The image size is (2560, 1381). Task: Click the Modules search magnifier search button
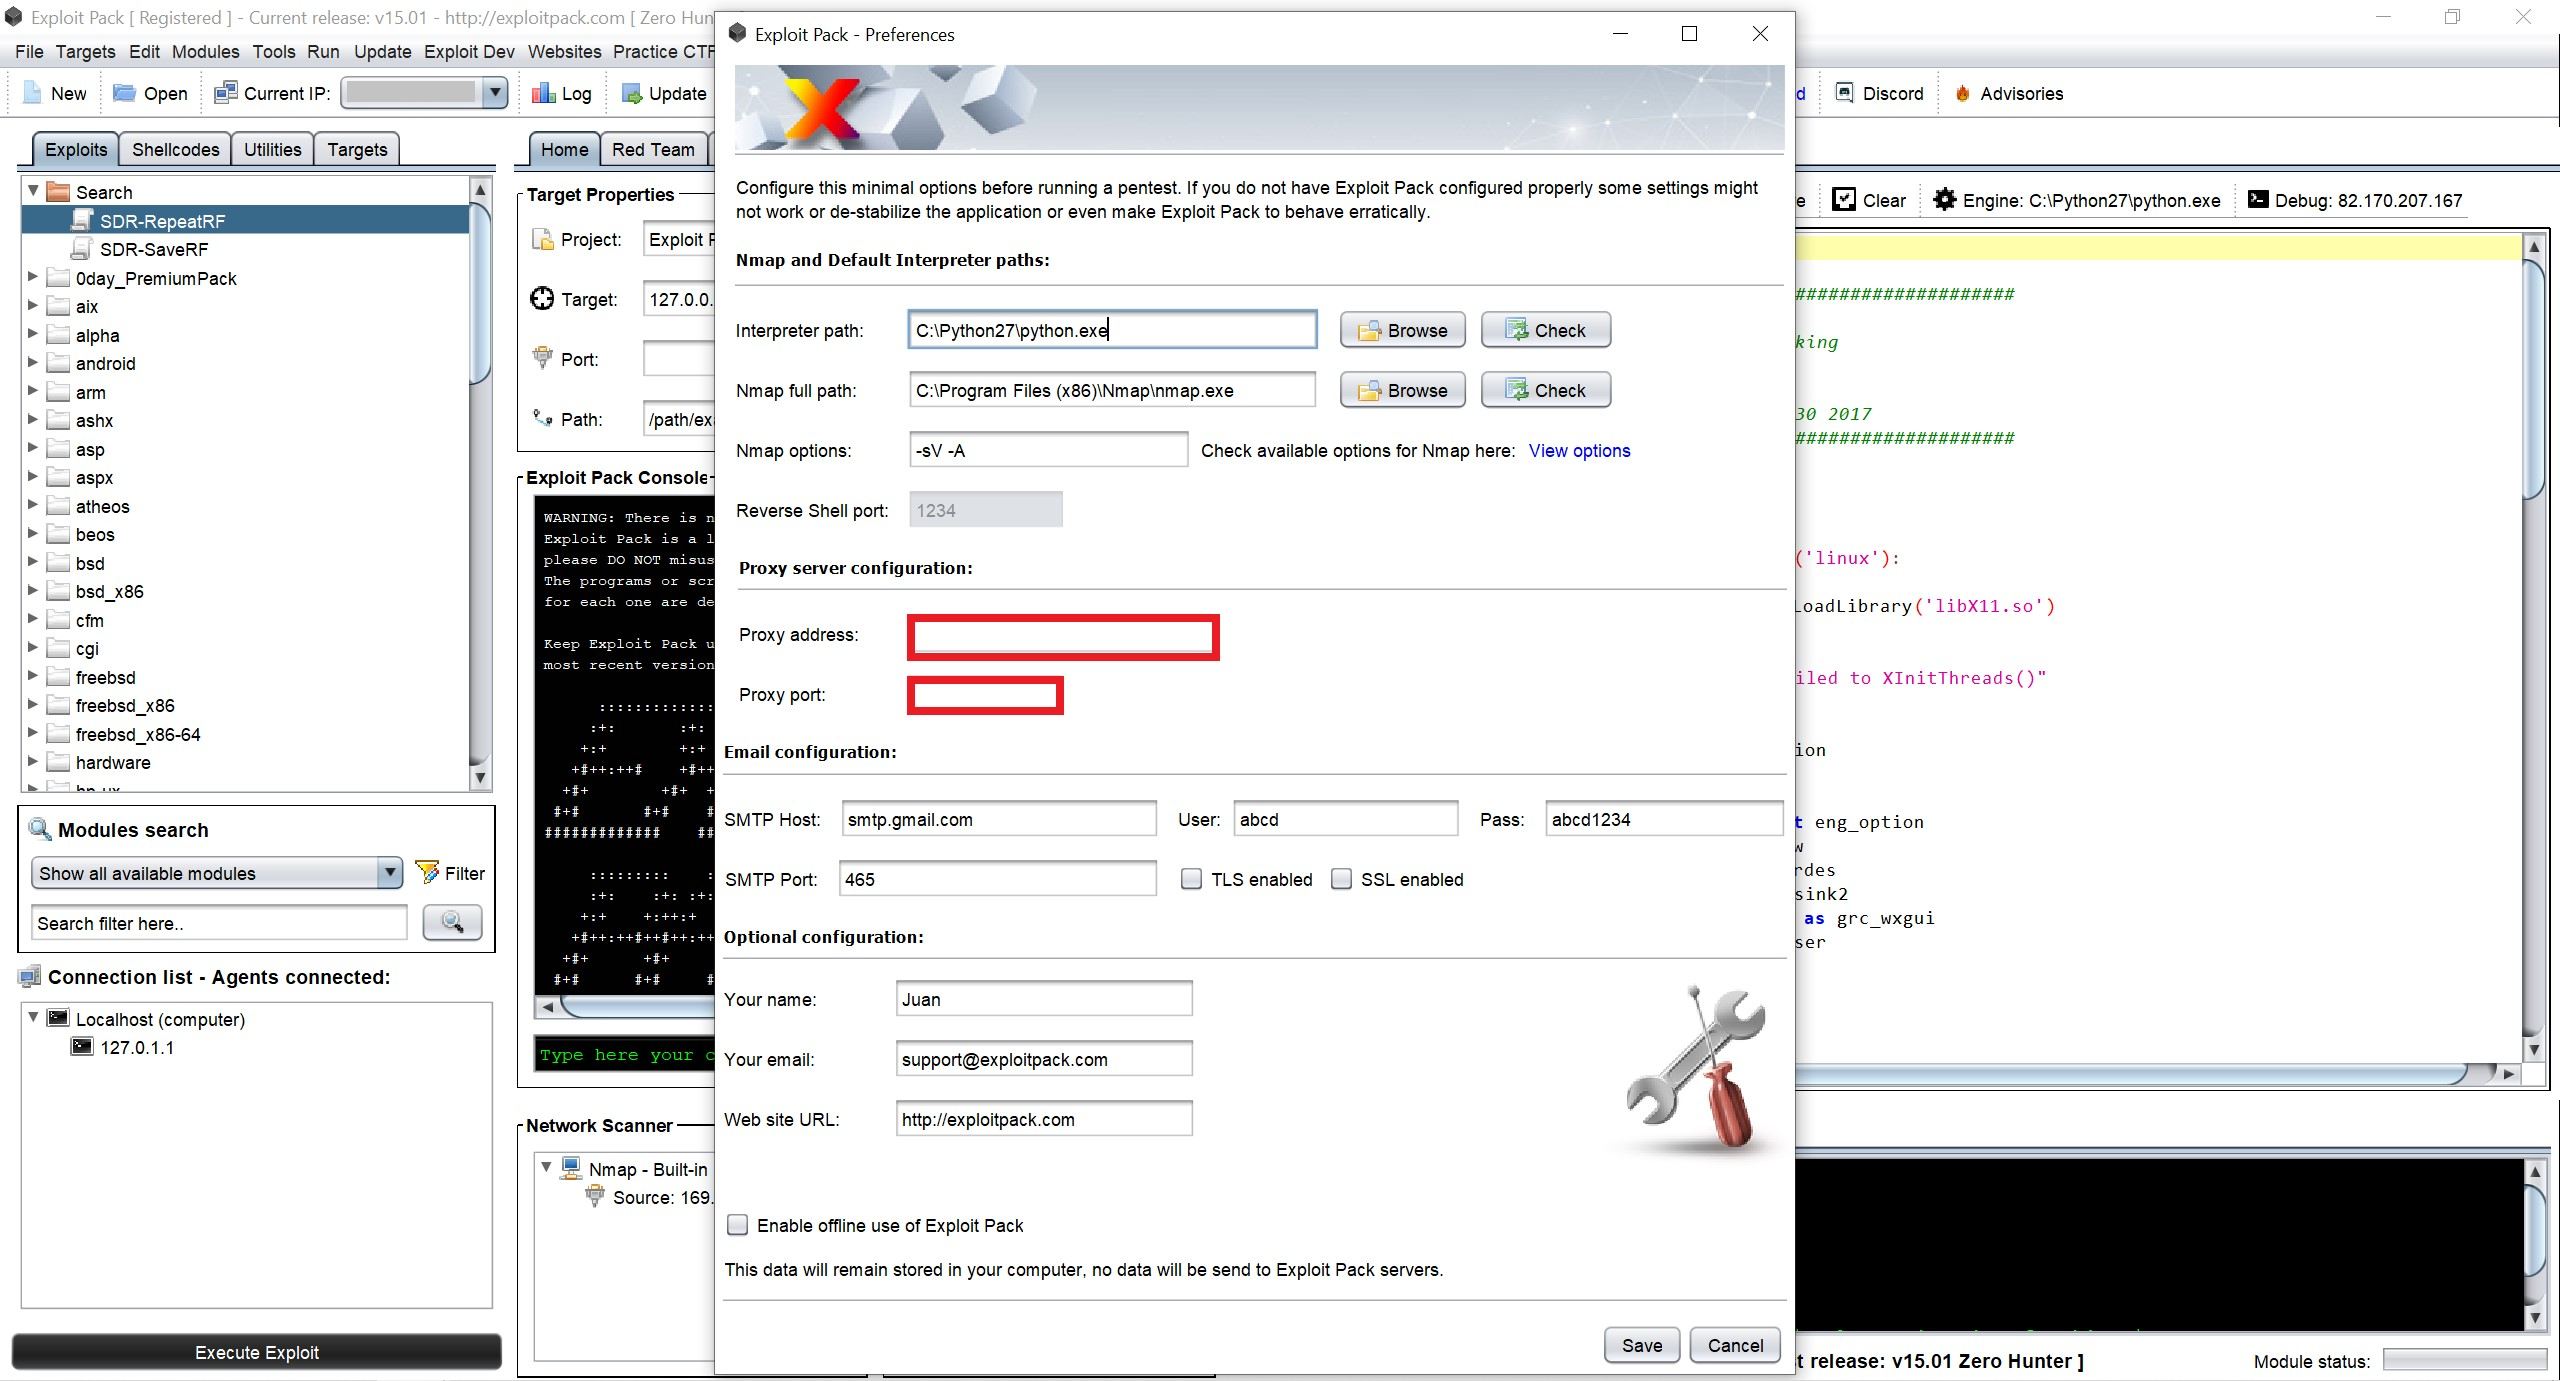452,922
